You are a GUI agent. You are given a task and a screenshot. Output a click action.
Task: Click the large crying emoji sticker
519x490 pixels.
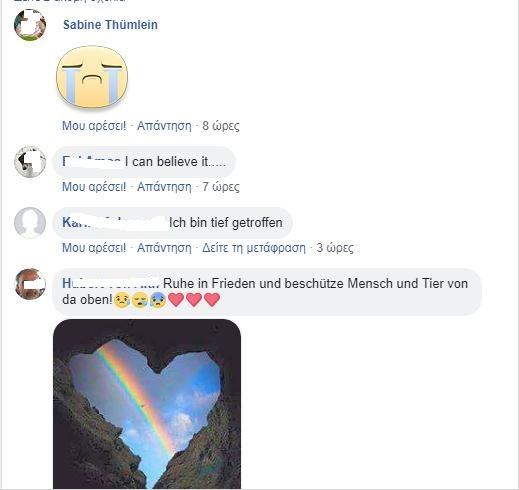[x=92, y=77]
